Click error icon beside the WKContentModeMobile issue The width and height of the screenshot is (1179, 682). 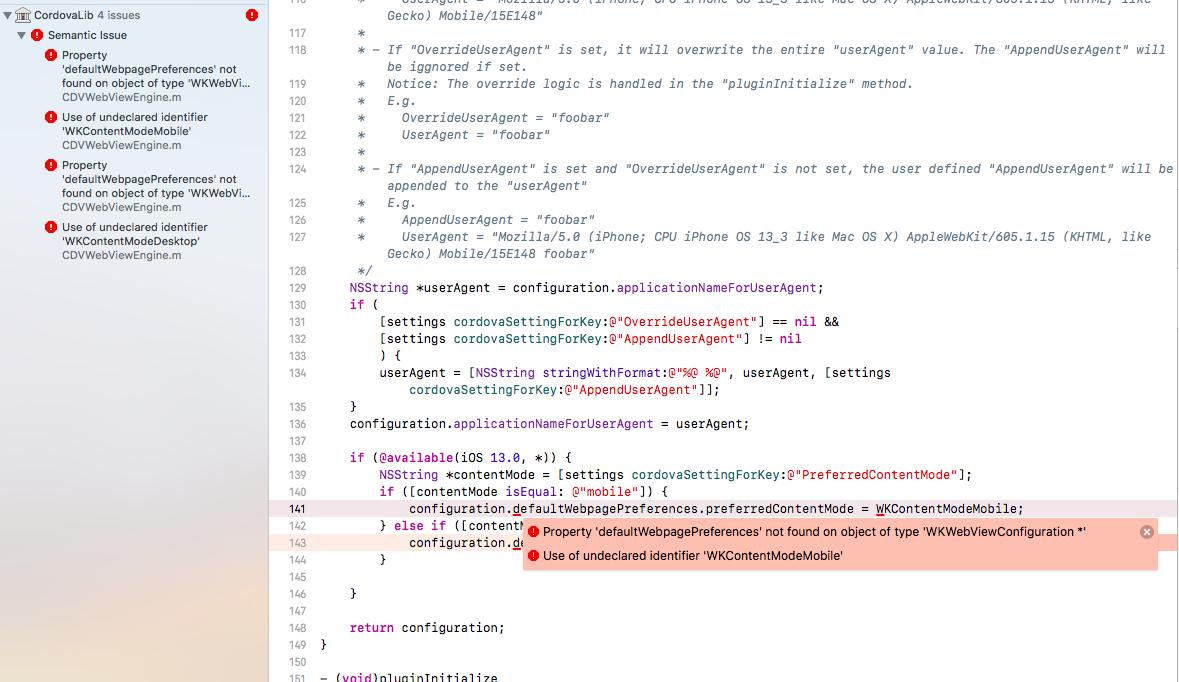(x=51, y=117)
